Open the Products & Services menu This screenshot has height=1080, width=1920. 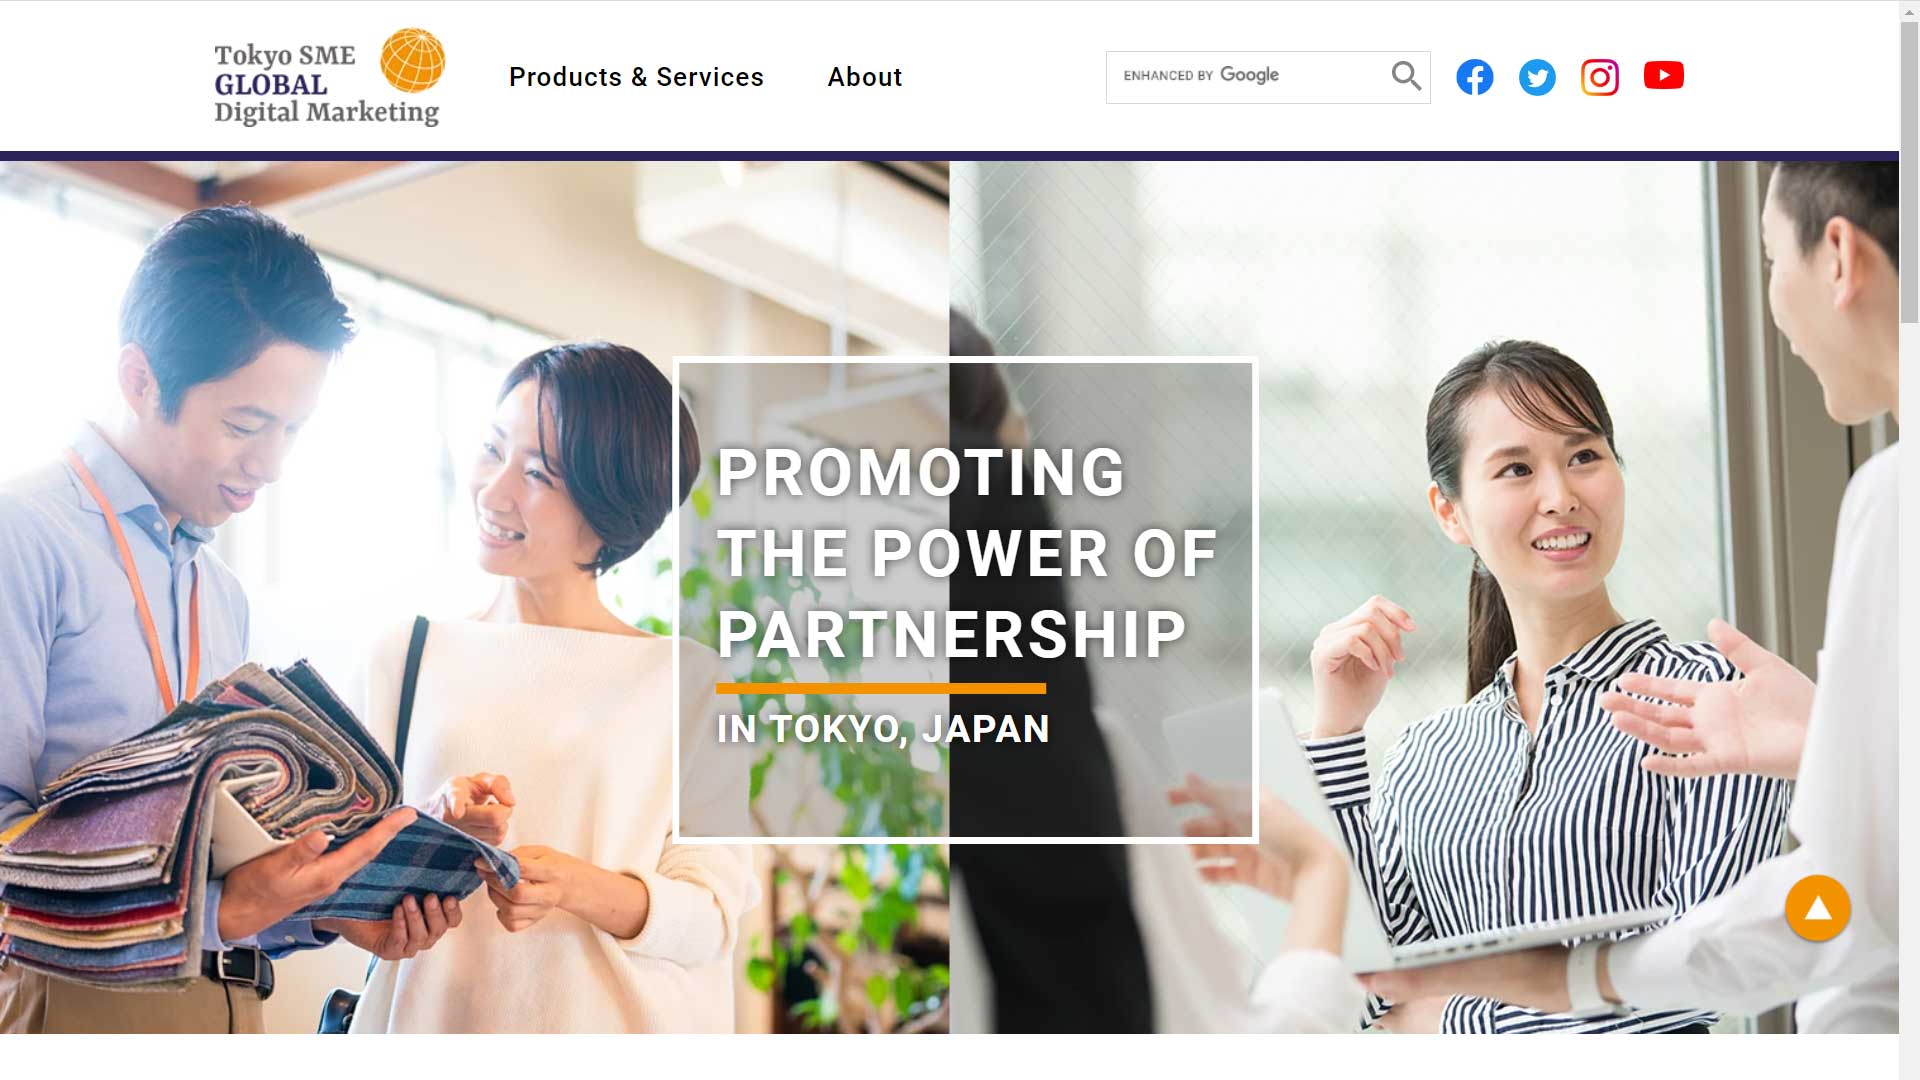[636, 77]
